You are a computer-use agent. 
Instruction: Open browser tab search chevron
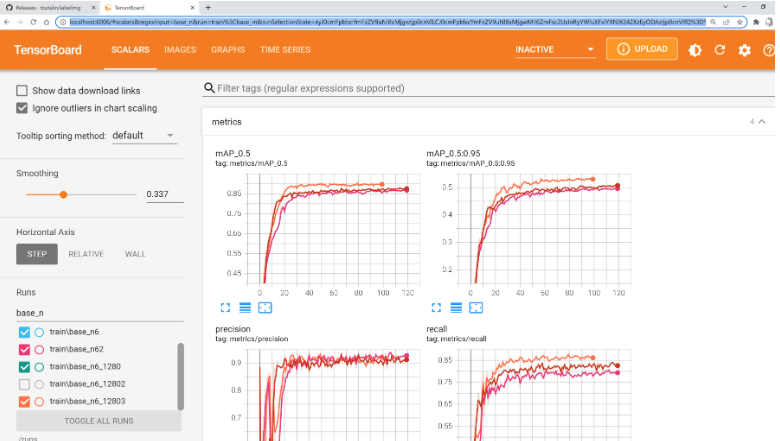point(725,7)
